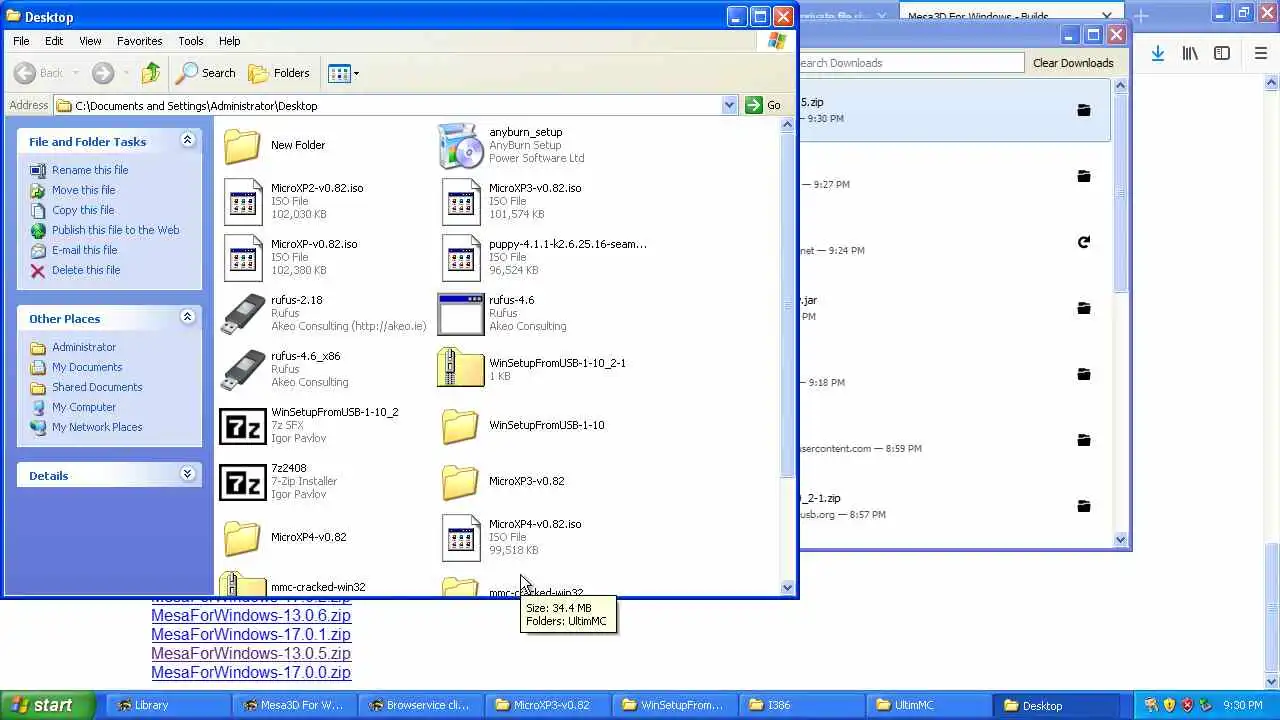Select the rufus-2.18 USB drive icon

click(x=243, y=314)
